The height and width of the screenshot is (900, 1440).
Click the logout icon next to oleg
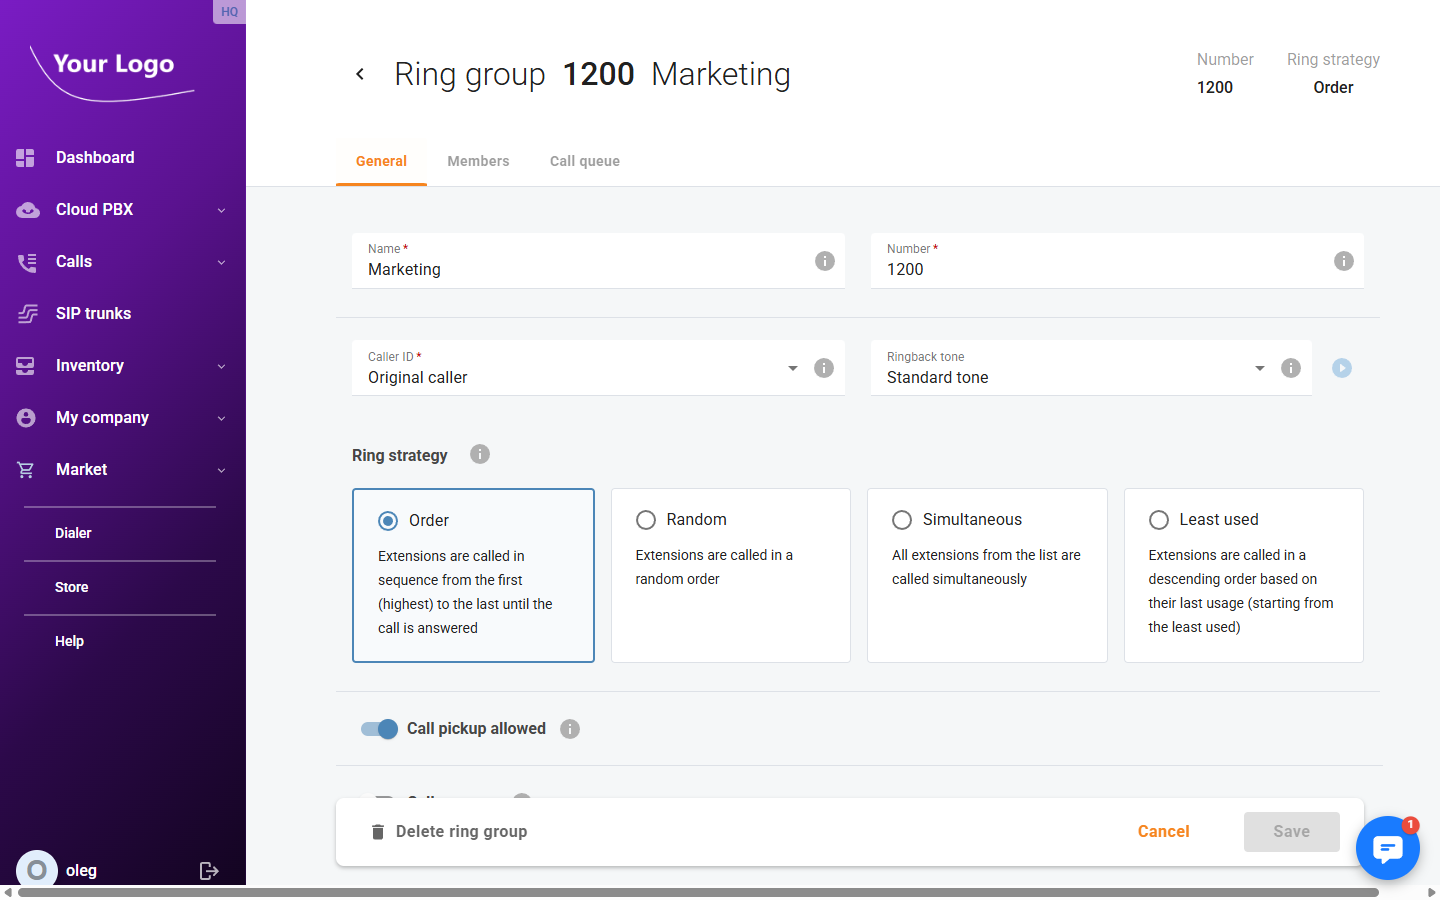tap(209, 870)
